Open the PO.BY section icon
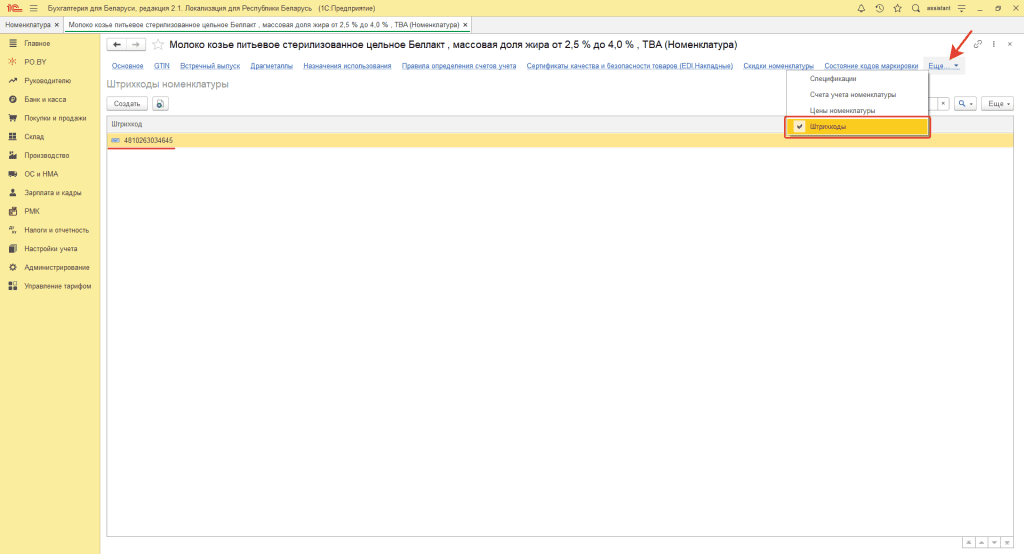The width and height of the screenshot is (1024, 554). pos(12,62)
